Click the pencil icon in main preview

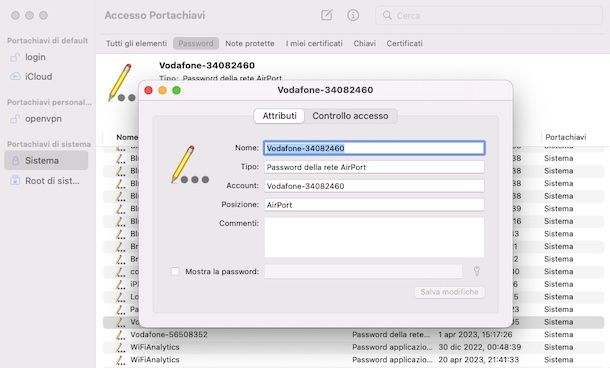(x=122, y=82)
